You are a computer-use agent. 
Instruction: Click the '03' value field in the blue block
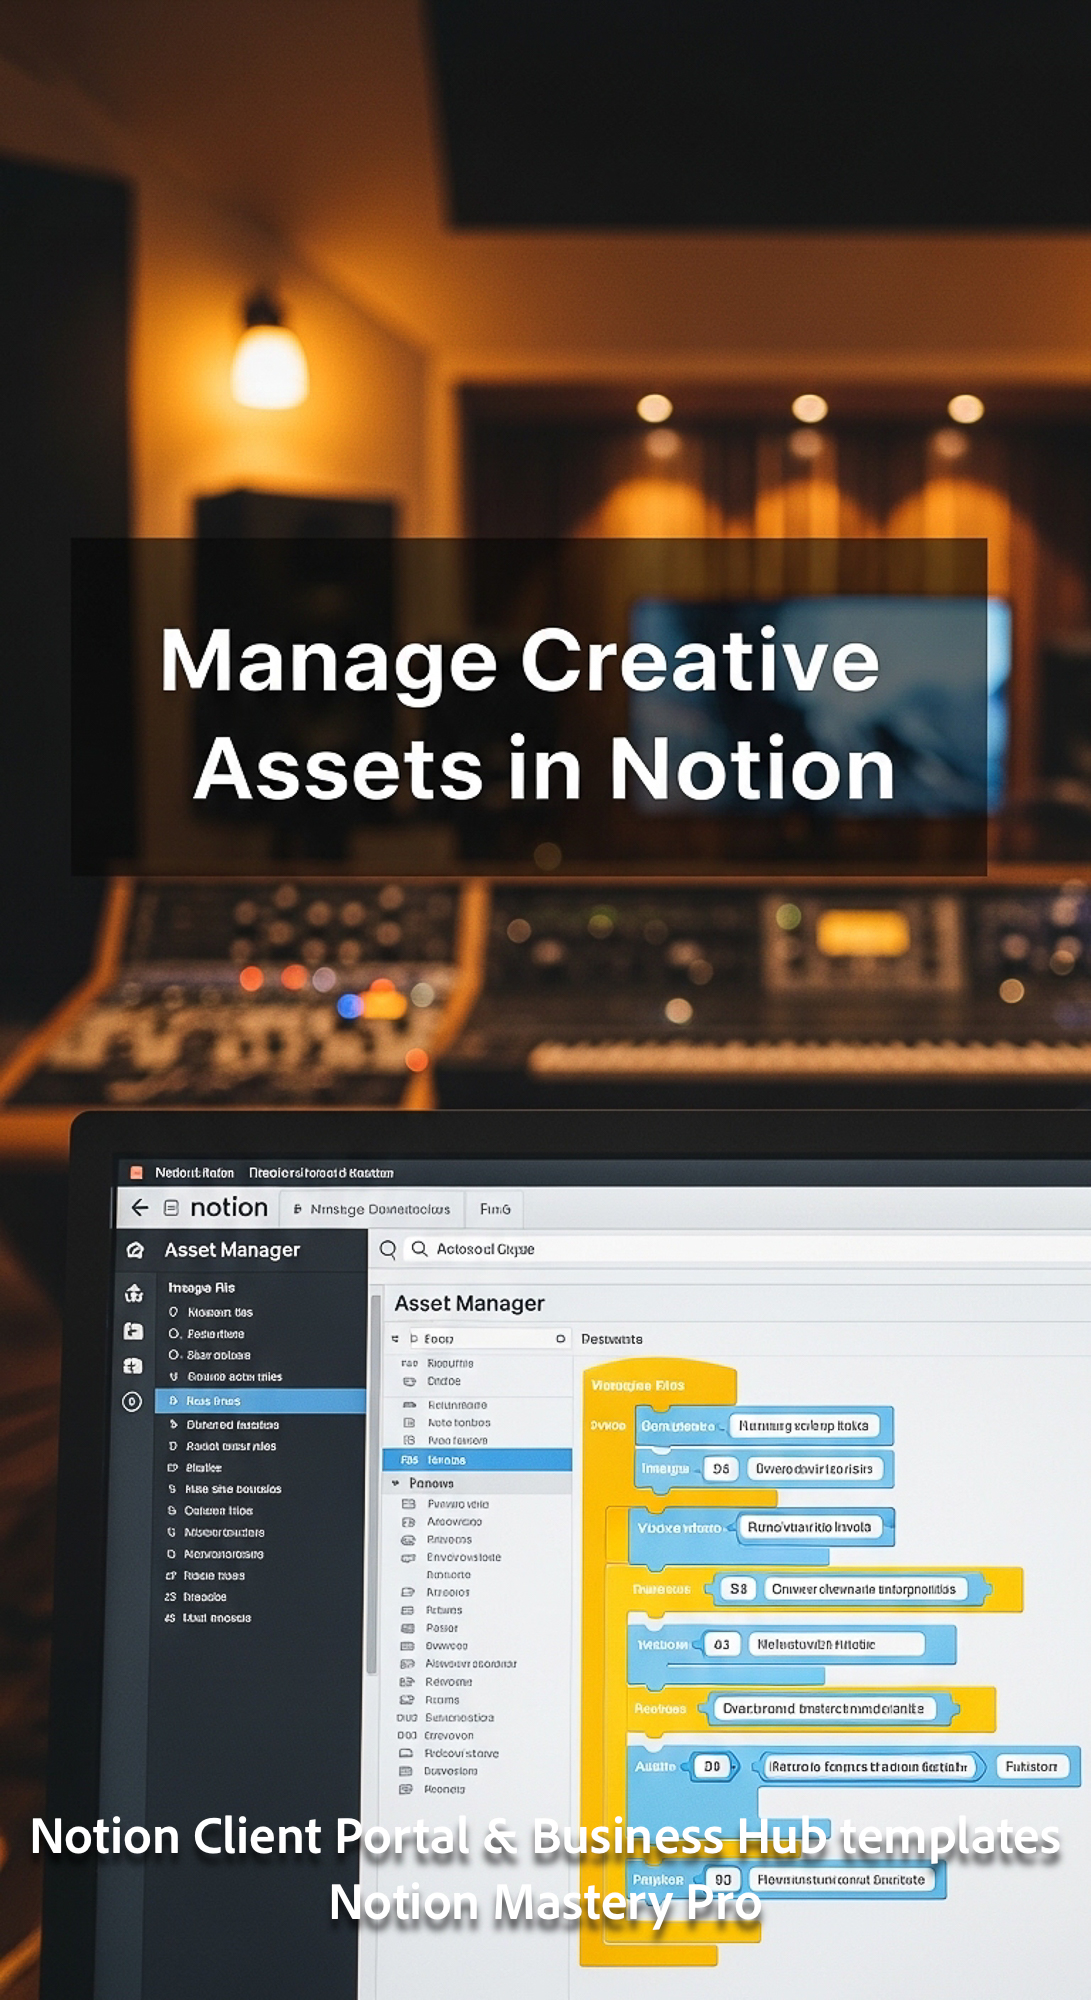click(721, 1645)
